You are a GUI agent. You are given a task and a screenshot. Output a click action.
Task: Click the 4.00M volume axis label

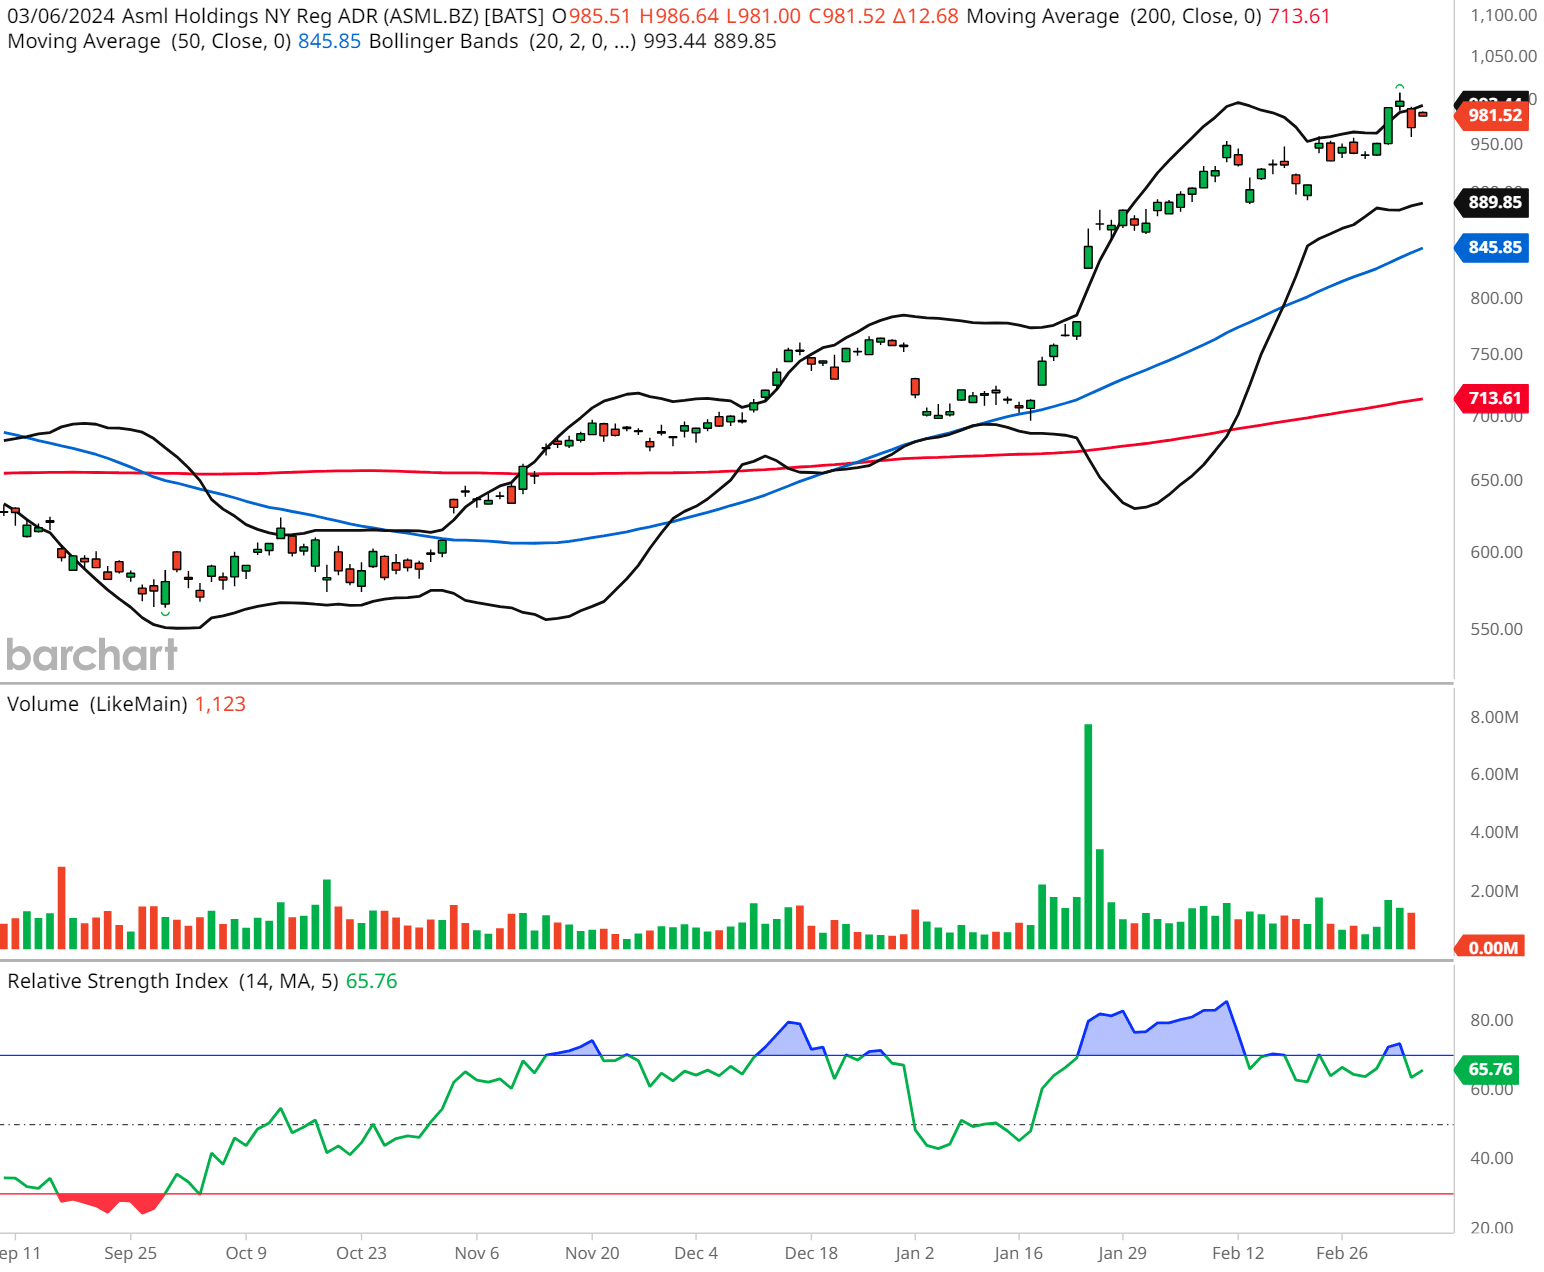1494,832
